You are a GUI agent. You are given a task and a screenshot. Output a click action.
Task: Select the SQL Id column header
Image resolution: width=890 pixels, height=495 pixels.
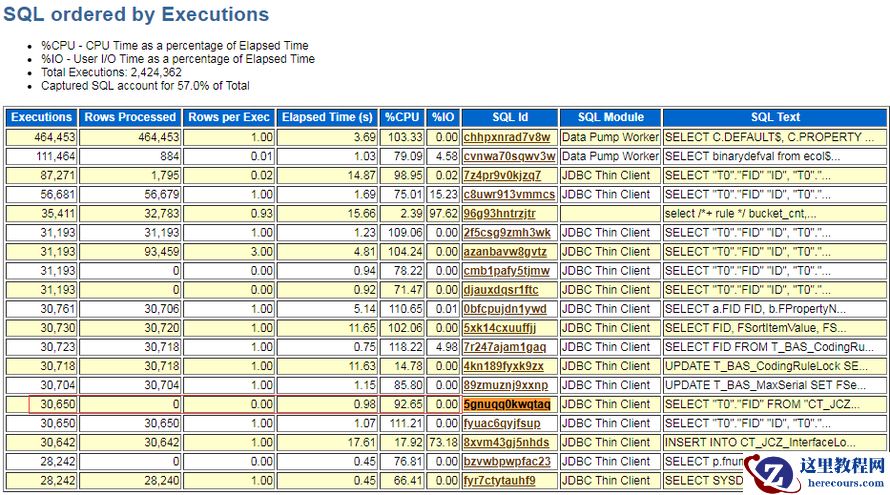tap(510, 118)
